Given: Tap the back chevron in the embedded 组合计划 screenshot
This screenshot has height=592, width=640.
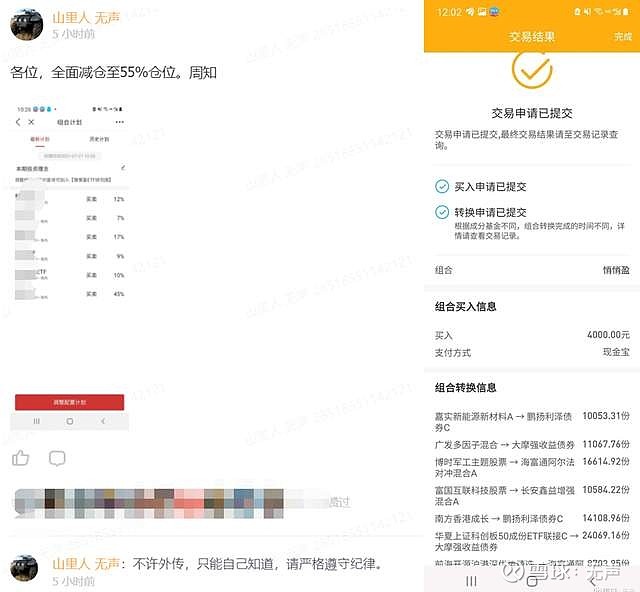Looking at the screenshot, I should tap(18, 122).
